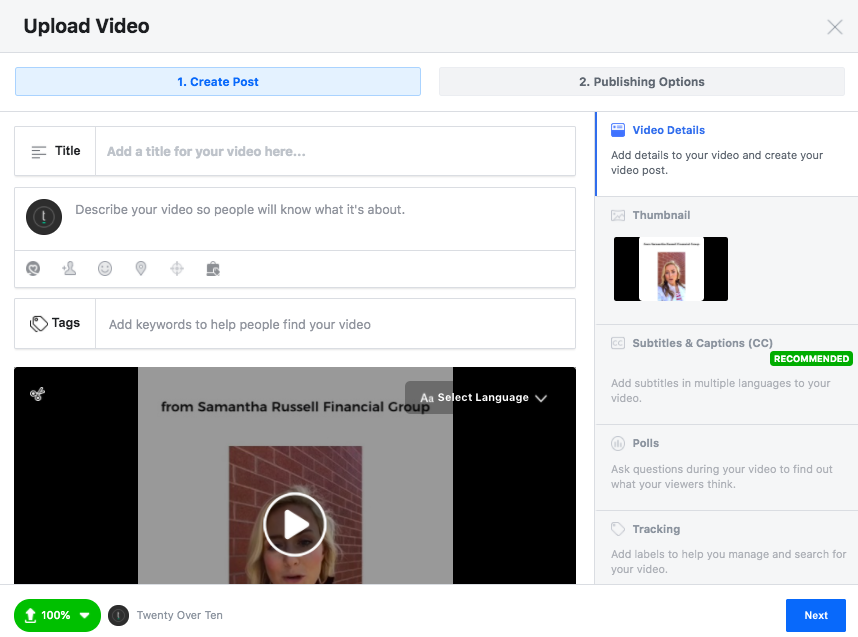Click the video title input field
The height and width of the screenshot is (637, 858).
click(335, 152)
